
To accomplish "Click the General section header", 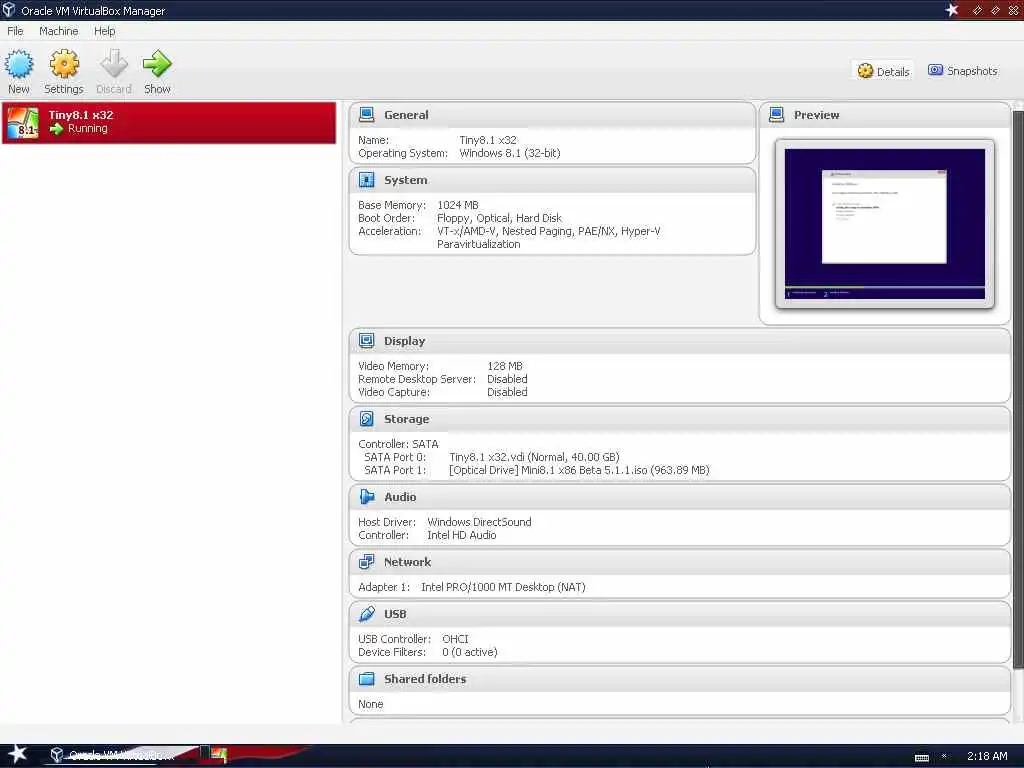I will point(552,115).
